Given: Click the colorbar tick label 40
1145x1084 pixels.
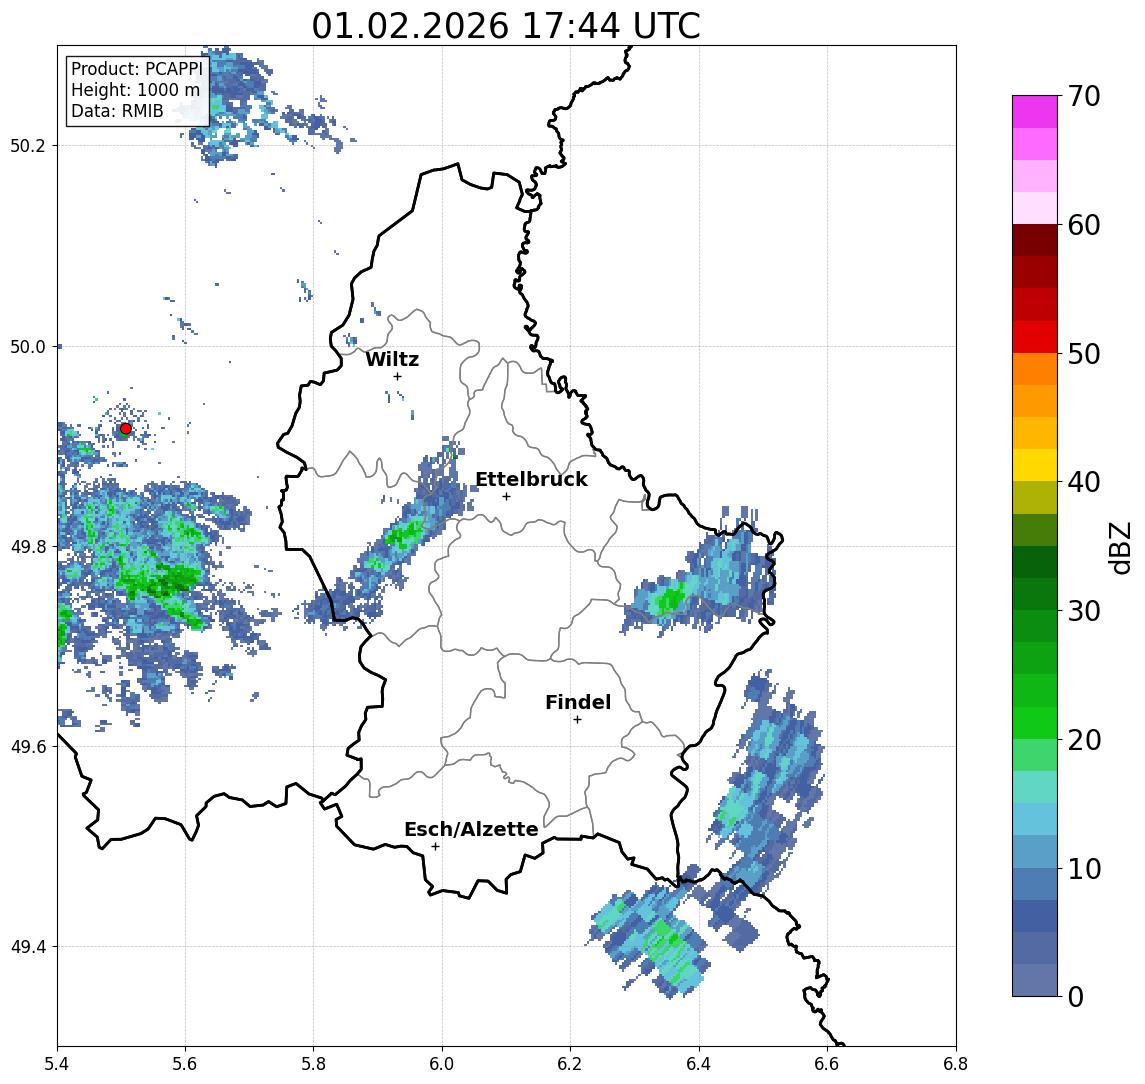Looking at the screenshot, I should 1084,482.
